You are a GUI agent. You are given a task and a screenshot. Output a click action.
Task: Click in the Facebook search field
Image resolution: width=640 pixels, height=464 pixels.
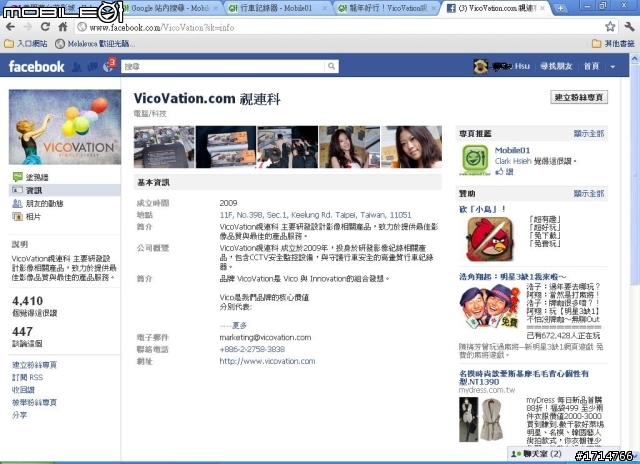click(x=223, y=66)
